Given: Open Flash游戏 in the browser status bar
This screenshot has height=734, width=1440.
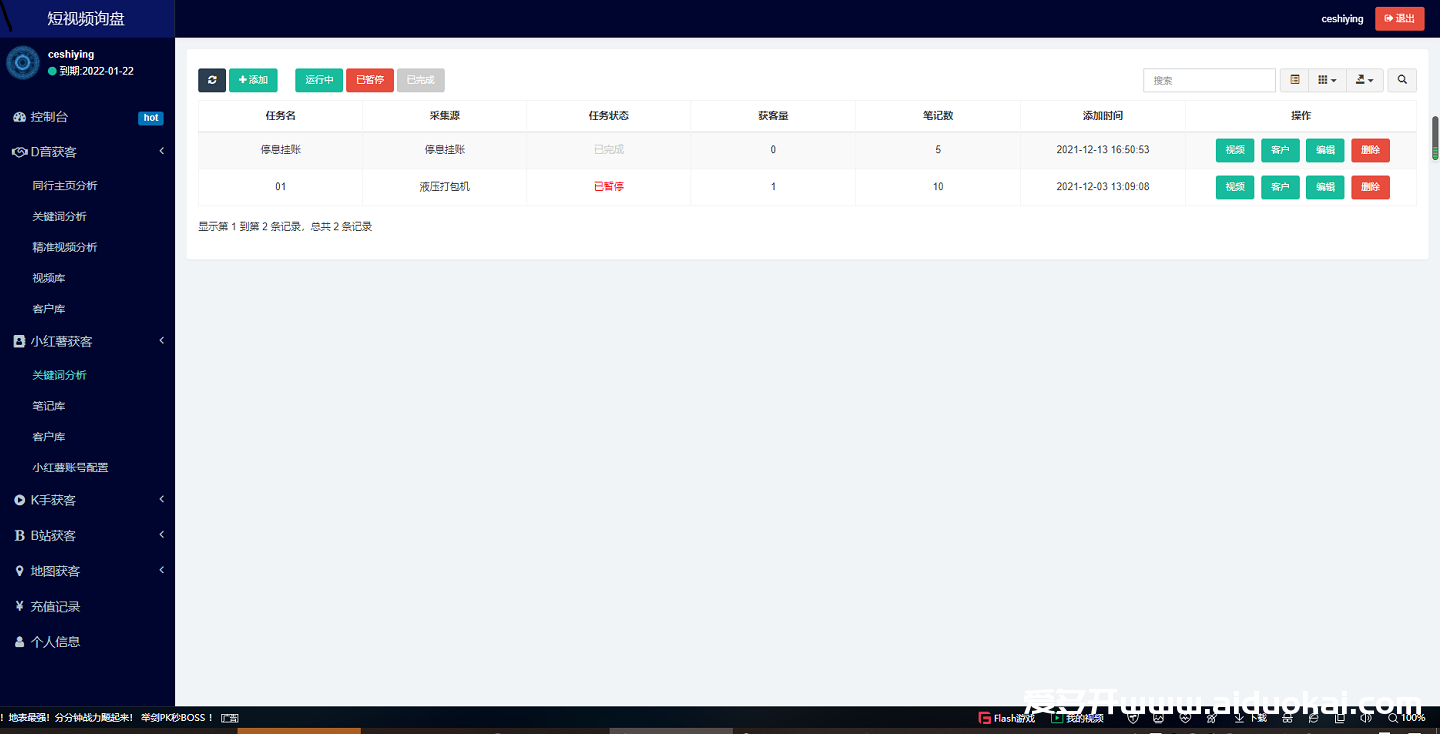Looking at the screenshot, I should click(x=1006, y=718).
